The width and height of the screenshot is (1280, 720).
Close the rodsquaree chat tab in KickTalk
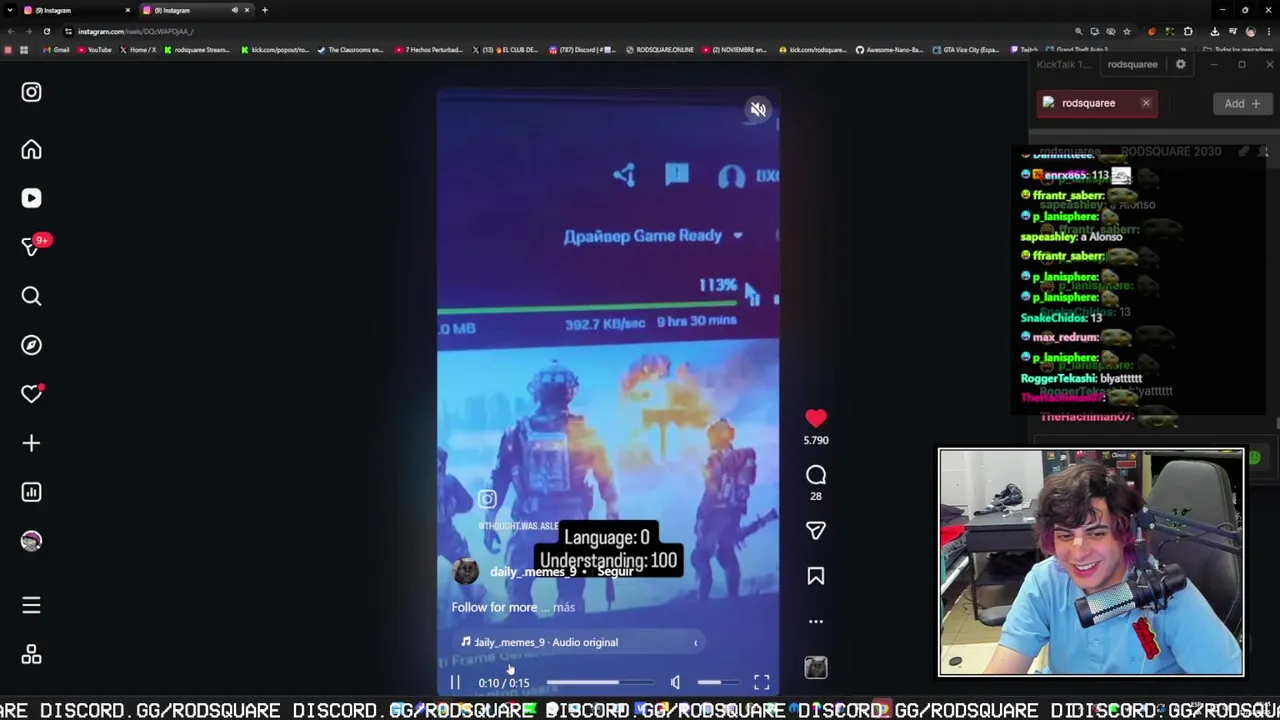coord(1146,103)
